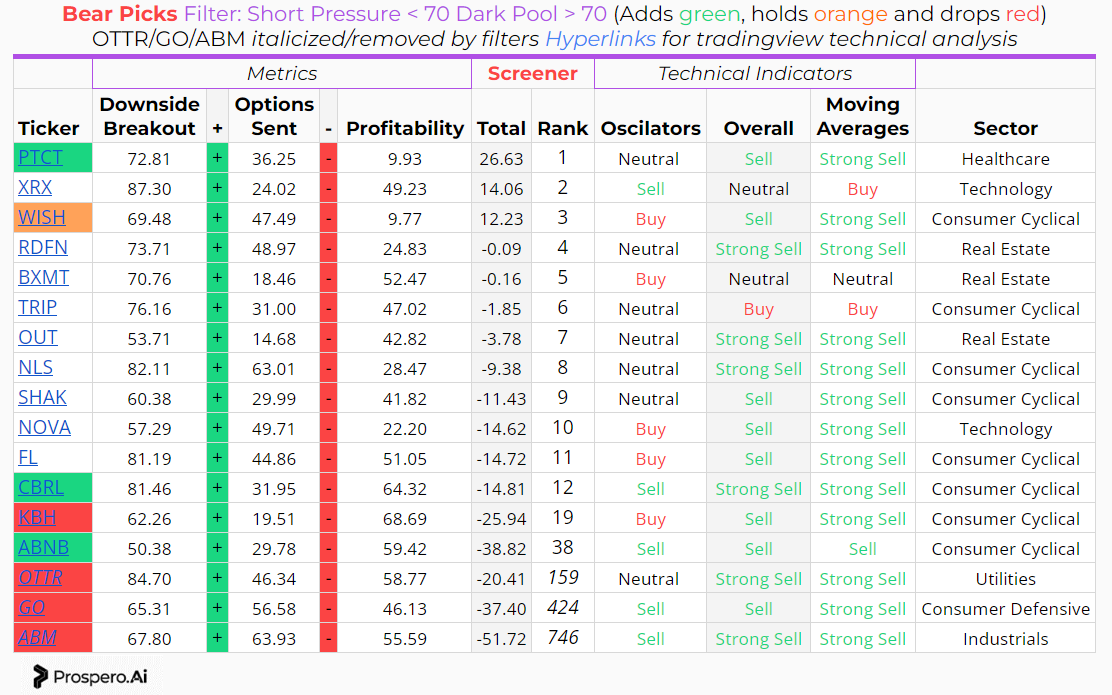Click the Hyperlinks word in subtitle

pos(600,39)
